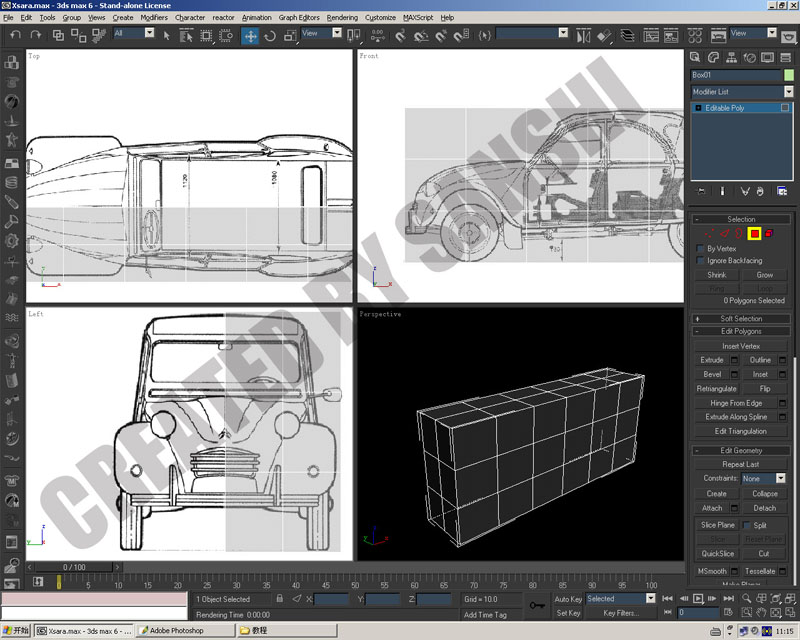This screenshot has height=640, width=800.
Task: Check the Split option box
Action: pos(746,525)
